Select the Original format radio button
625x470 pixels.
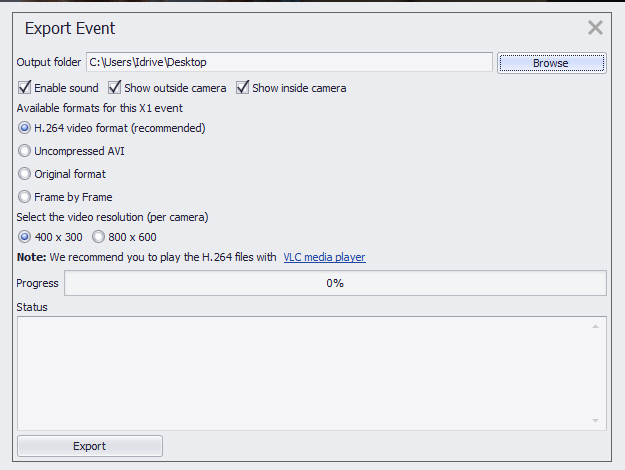[25, 174]
